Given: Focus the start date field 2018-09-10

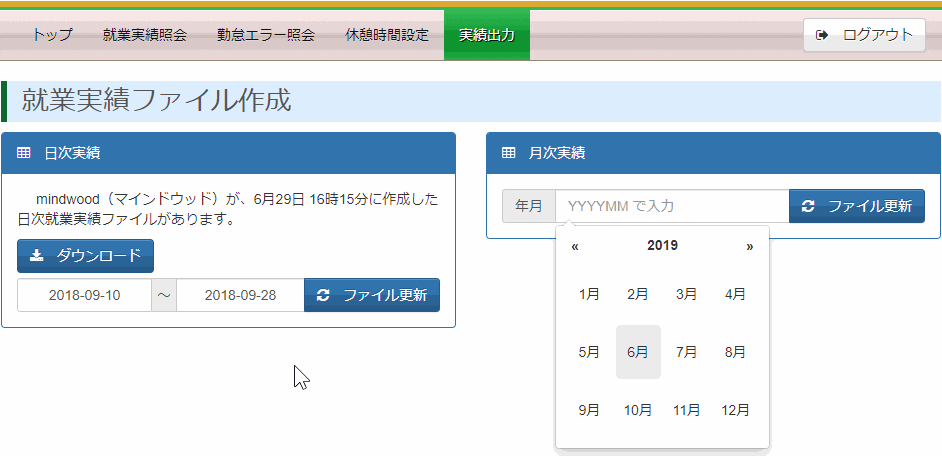Looking at the screenshot, I should point(84,295).
